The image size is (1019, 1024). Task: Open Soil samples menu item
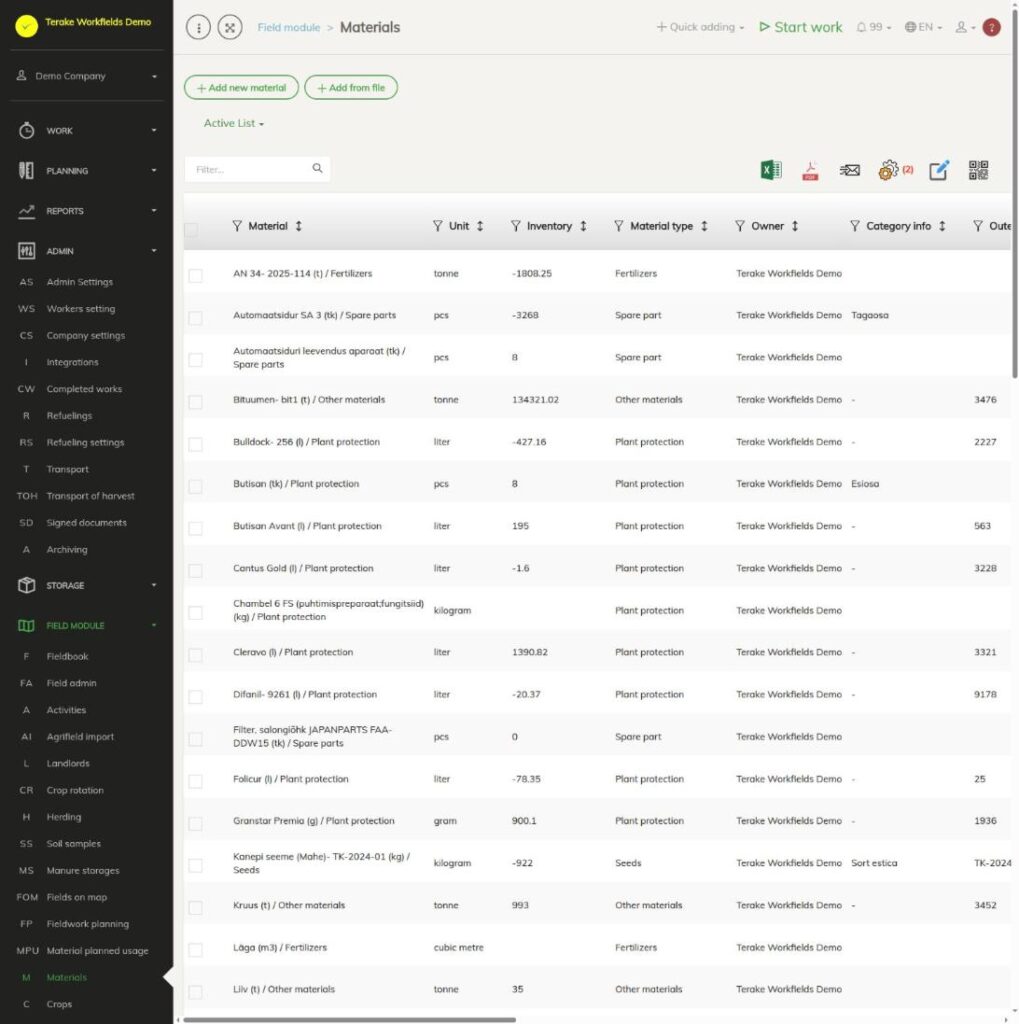[x=74, y=844]
